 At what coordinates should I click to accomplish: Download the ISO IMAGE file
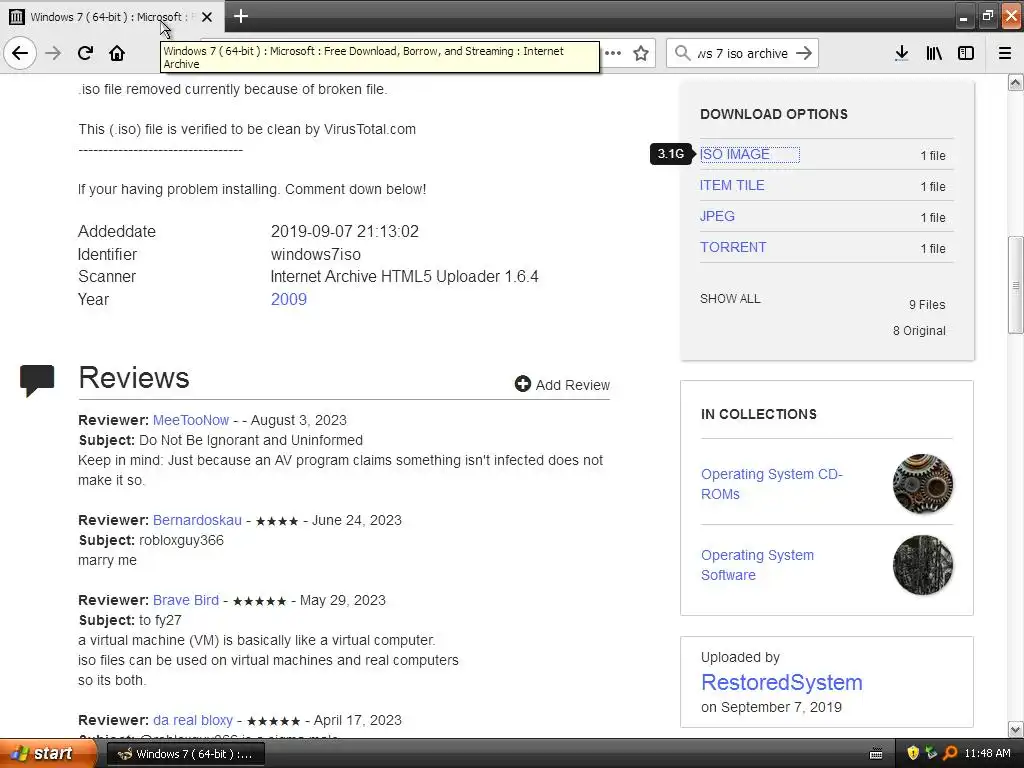click(x=735, y=154)
